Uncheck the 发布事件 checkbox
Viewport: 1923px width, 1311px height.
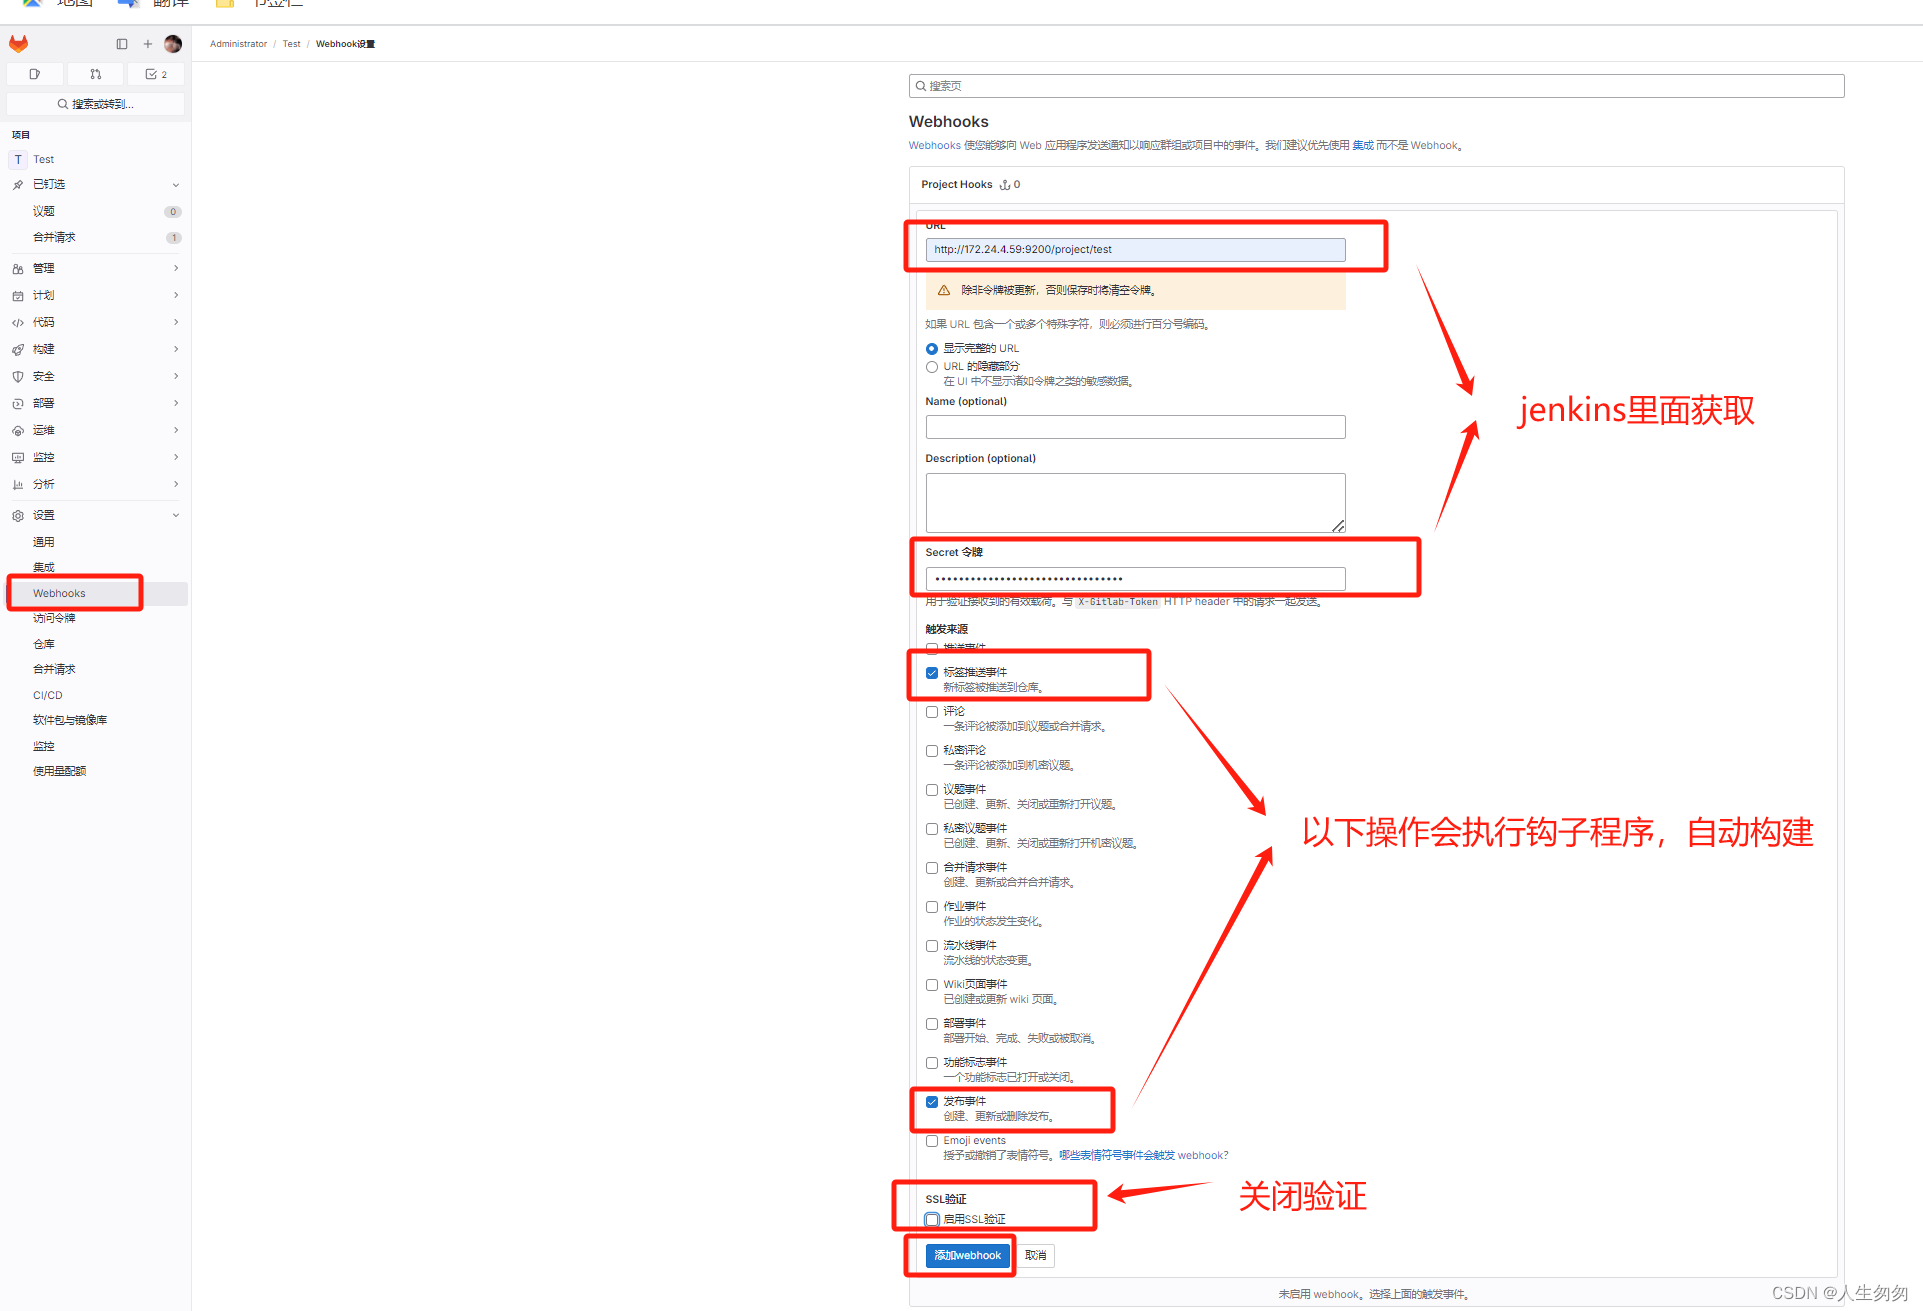(x=932, y=1102)
